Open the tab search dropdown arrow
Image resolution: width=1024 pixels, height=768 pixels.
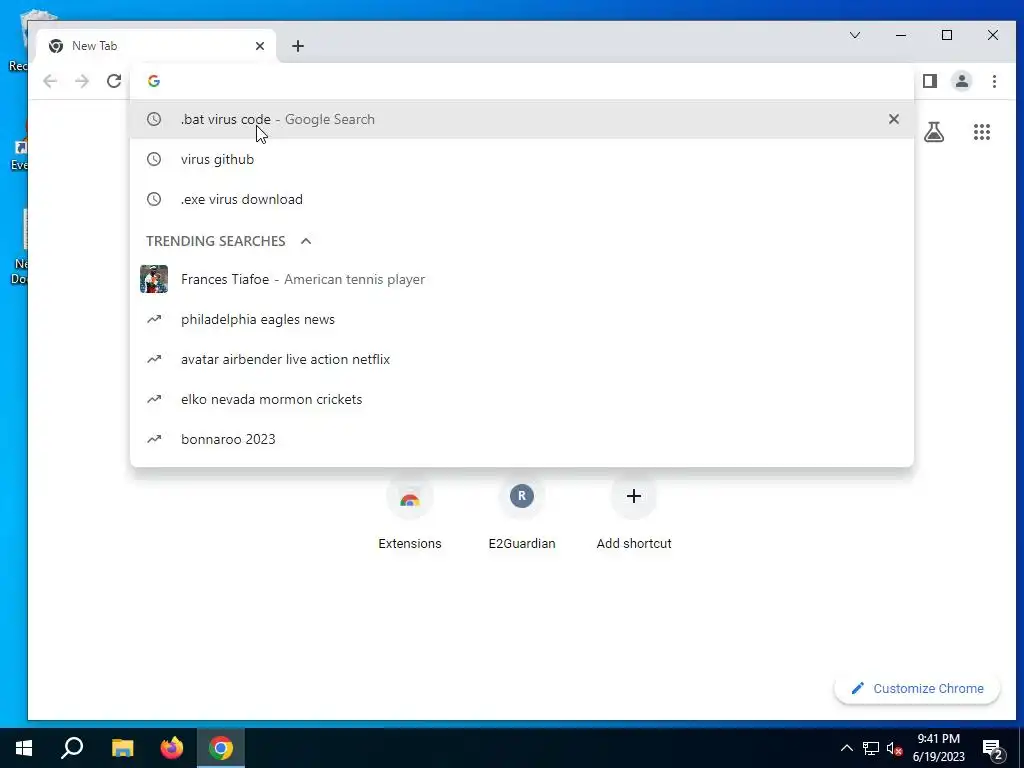click(x=855, y=35)
